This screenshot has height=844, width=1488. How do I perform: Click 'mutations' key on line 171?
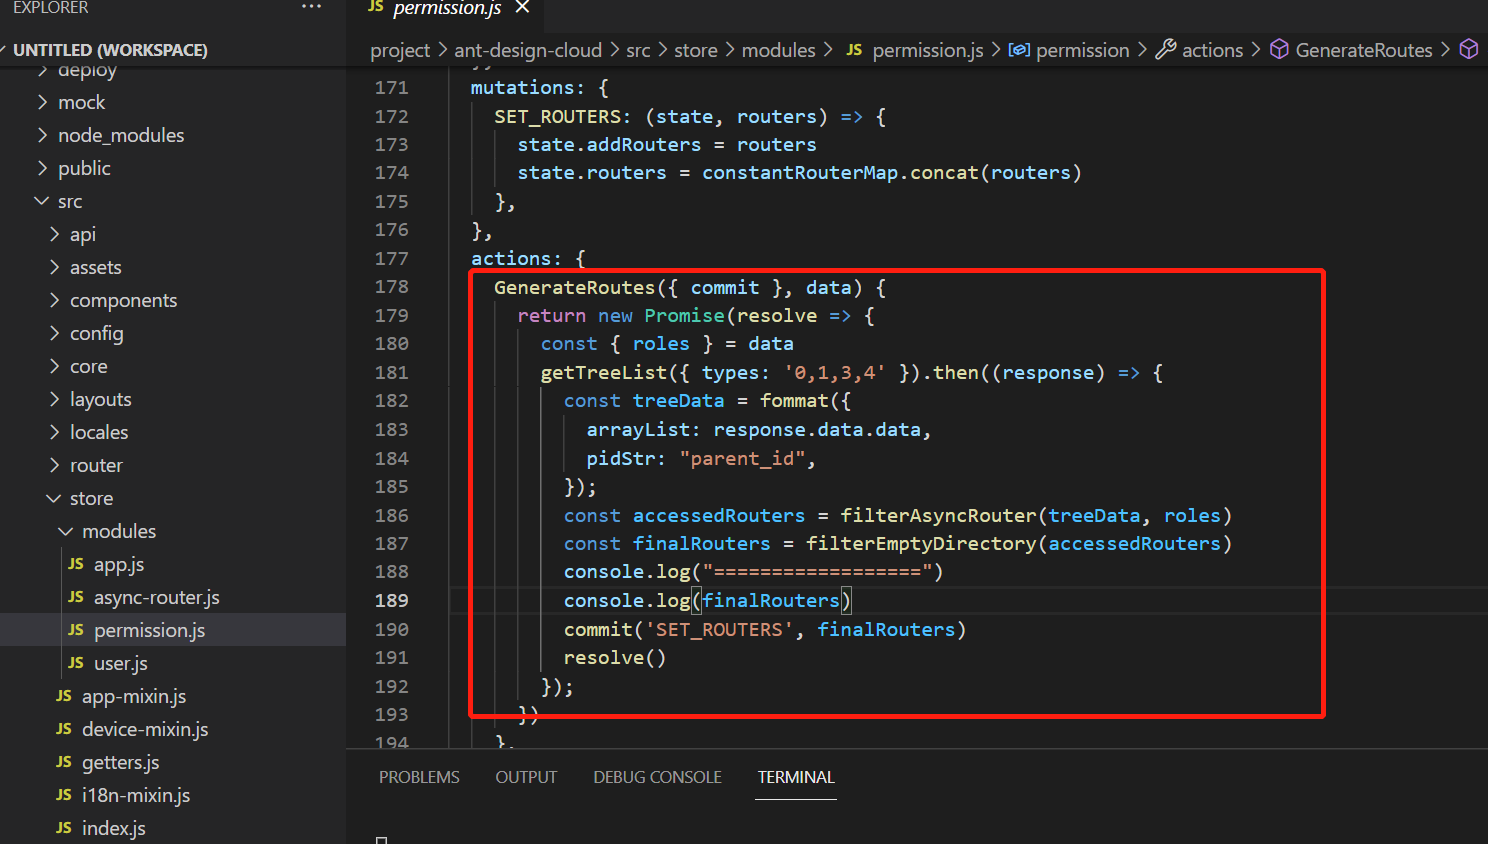(x=522, y=87)
